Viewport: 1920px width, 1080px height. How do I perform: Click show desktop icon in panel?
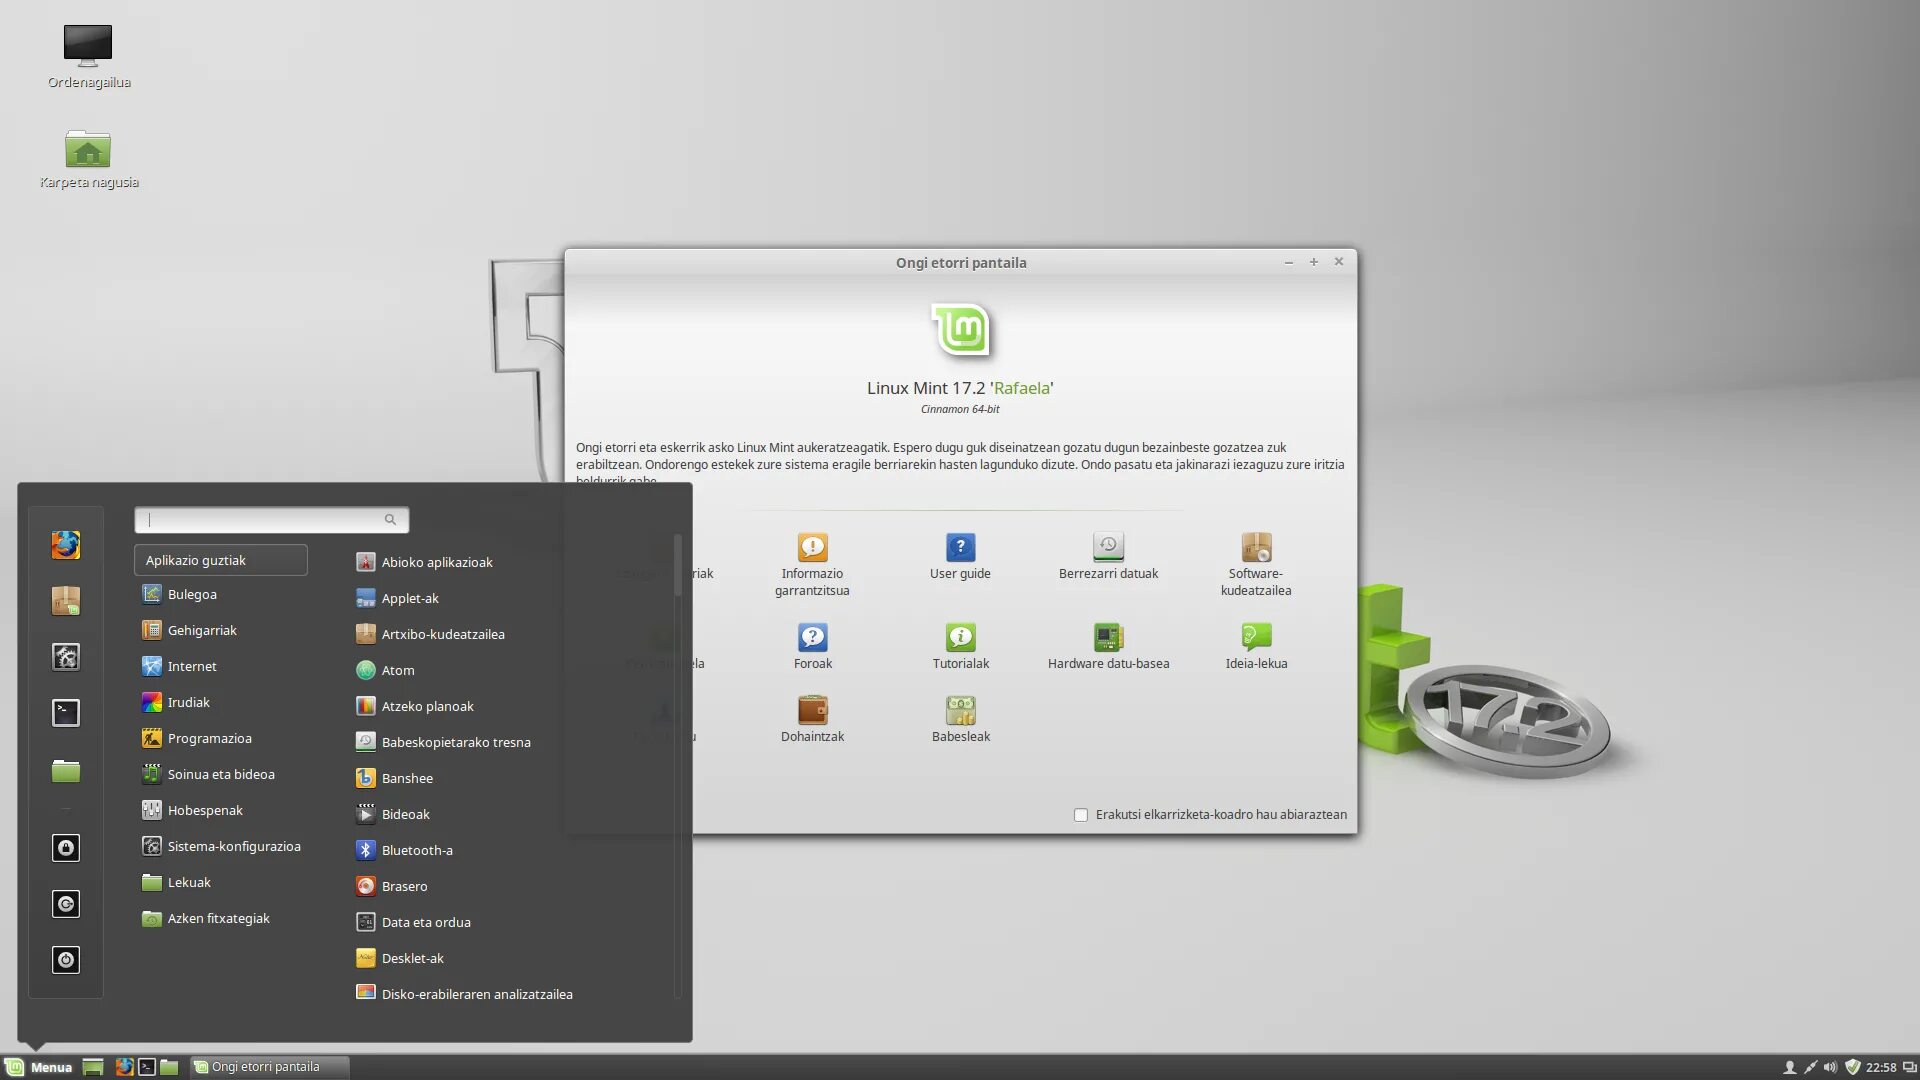[x=93, y=1067]
